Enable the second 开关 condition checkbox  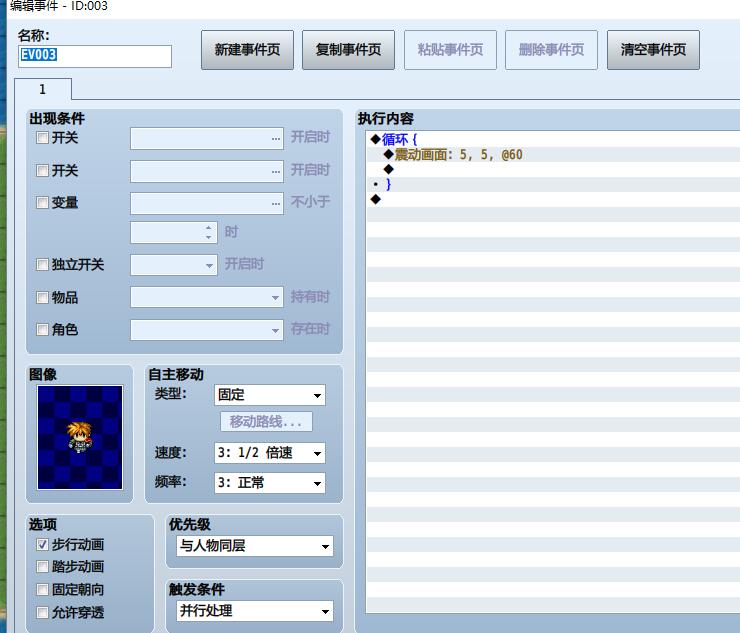click(42, 170)
